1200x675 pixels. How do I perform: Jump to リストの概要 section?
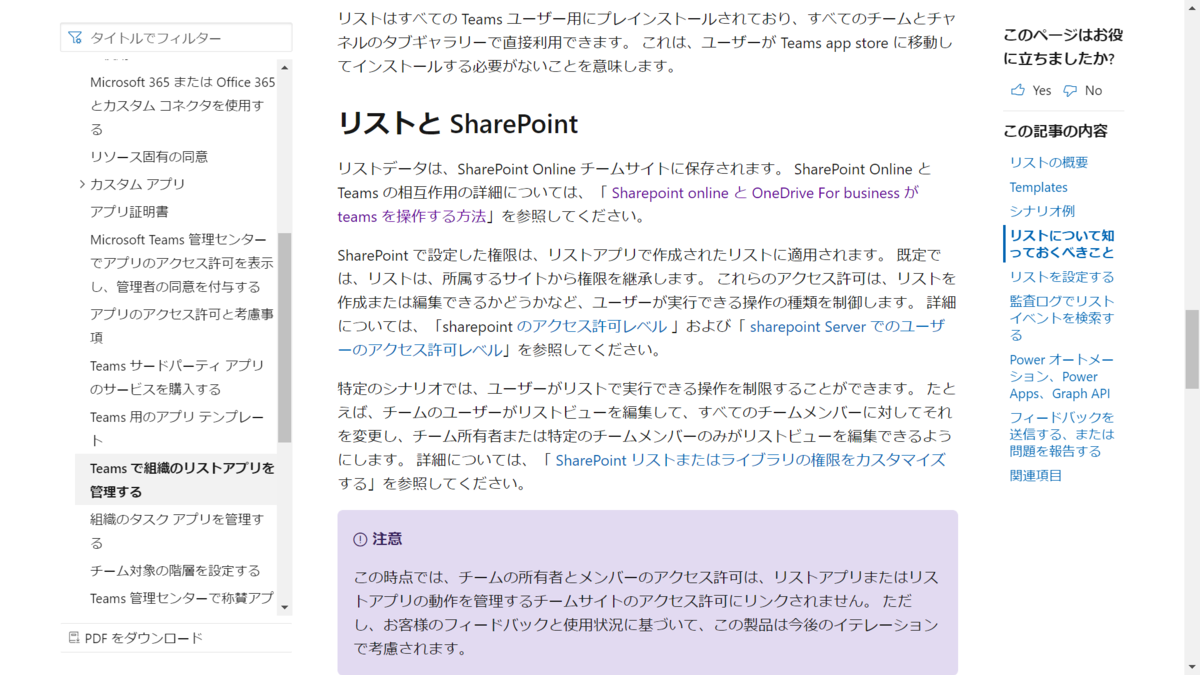click(1049, 162)
